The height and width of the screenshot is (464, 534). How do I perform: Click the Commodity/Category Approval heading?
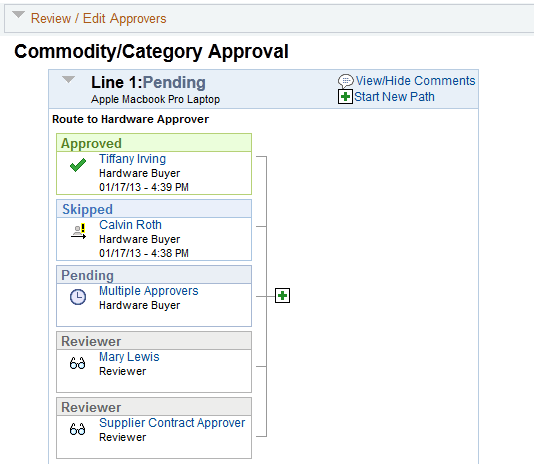click(152, 52)
